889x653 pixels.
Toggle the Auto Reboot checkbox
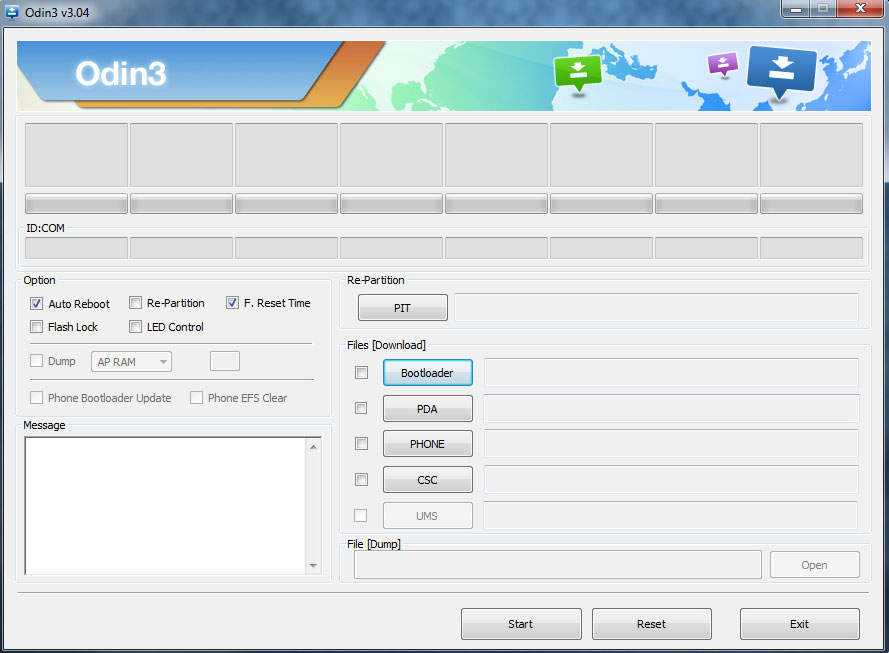click(x=36, y=303)
